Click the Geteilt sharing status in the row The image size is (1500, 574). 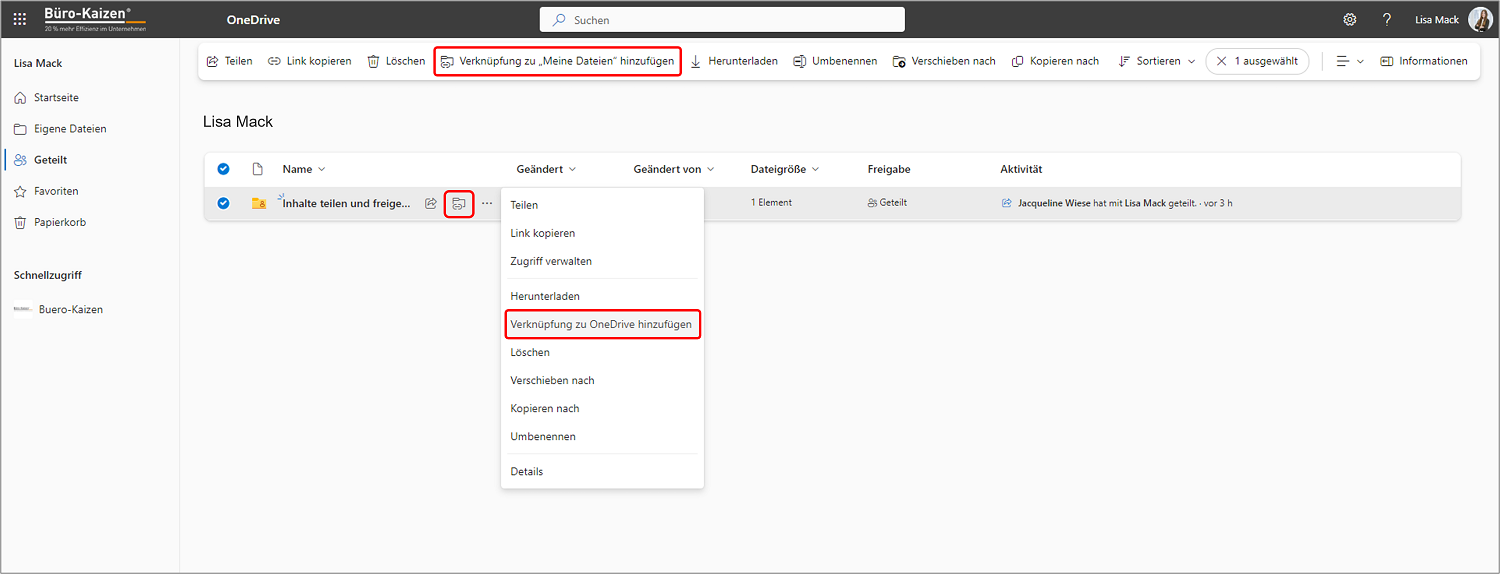(x=887, y=202)
